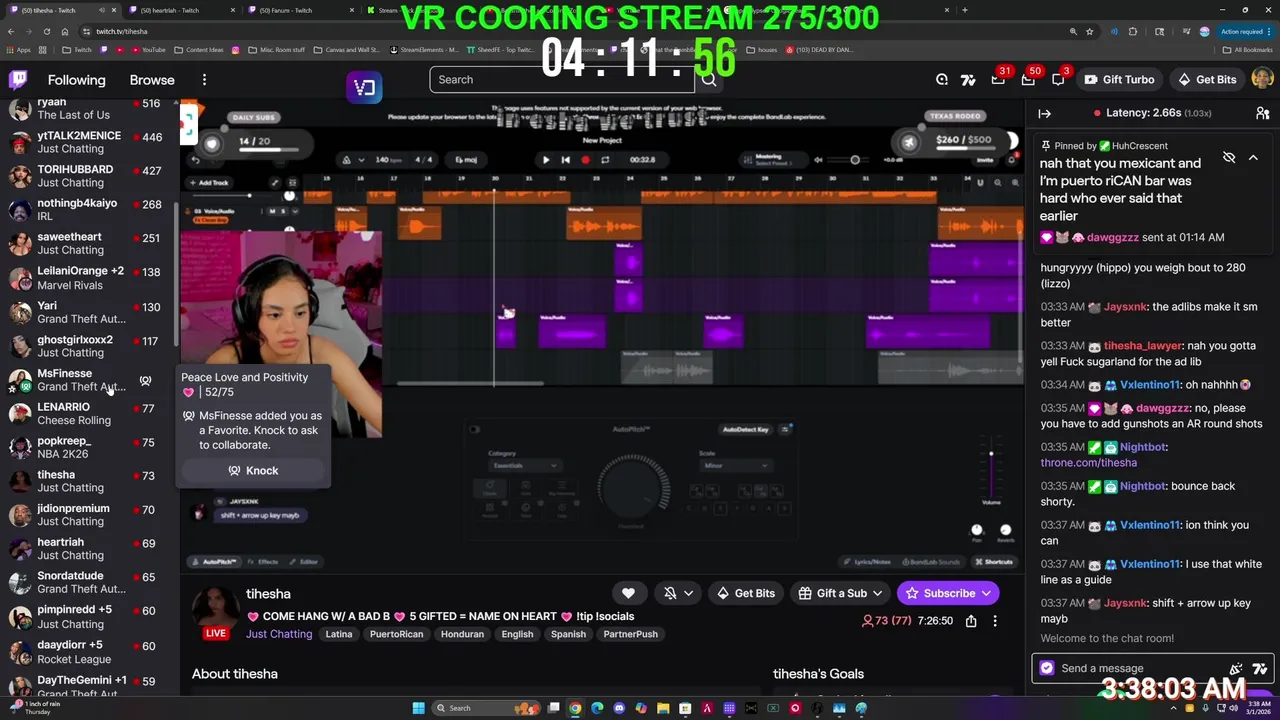Open Windows Start button
Viewport: 1280px width, 720px height.
(x=419, y=708)
